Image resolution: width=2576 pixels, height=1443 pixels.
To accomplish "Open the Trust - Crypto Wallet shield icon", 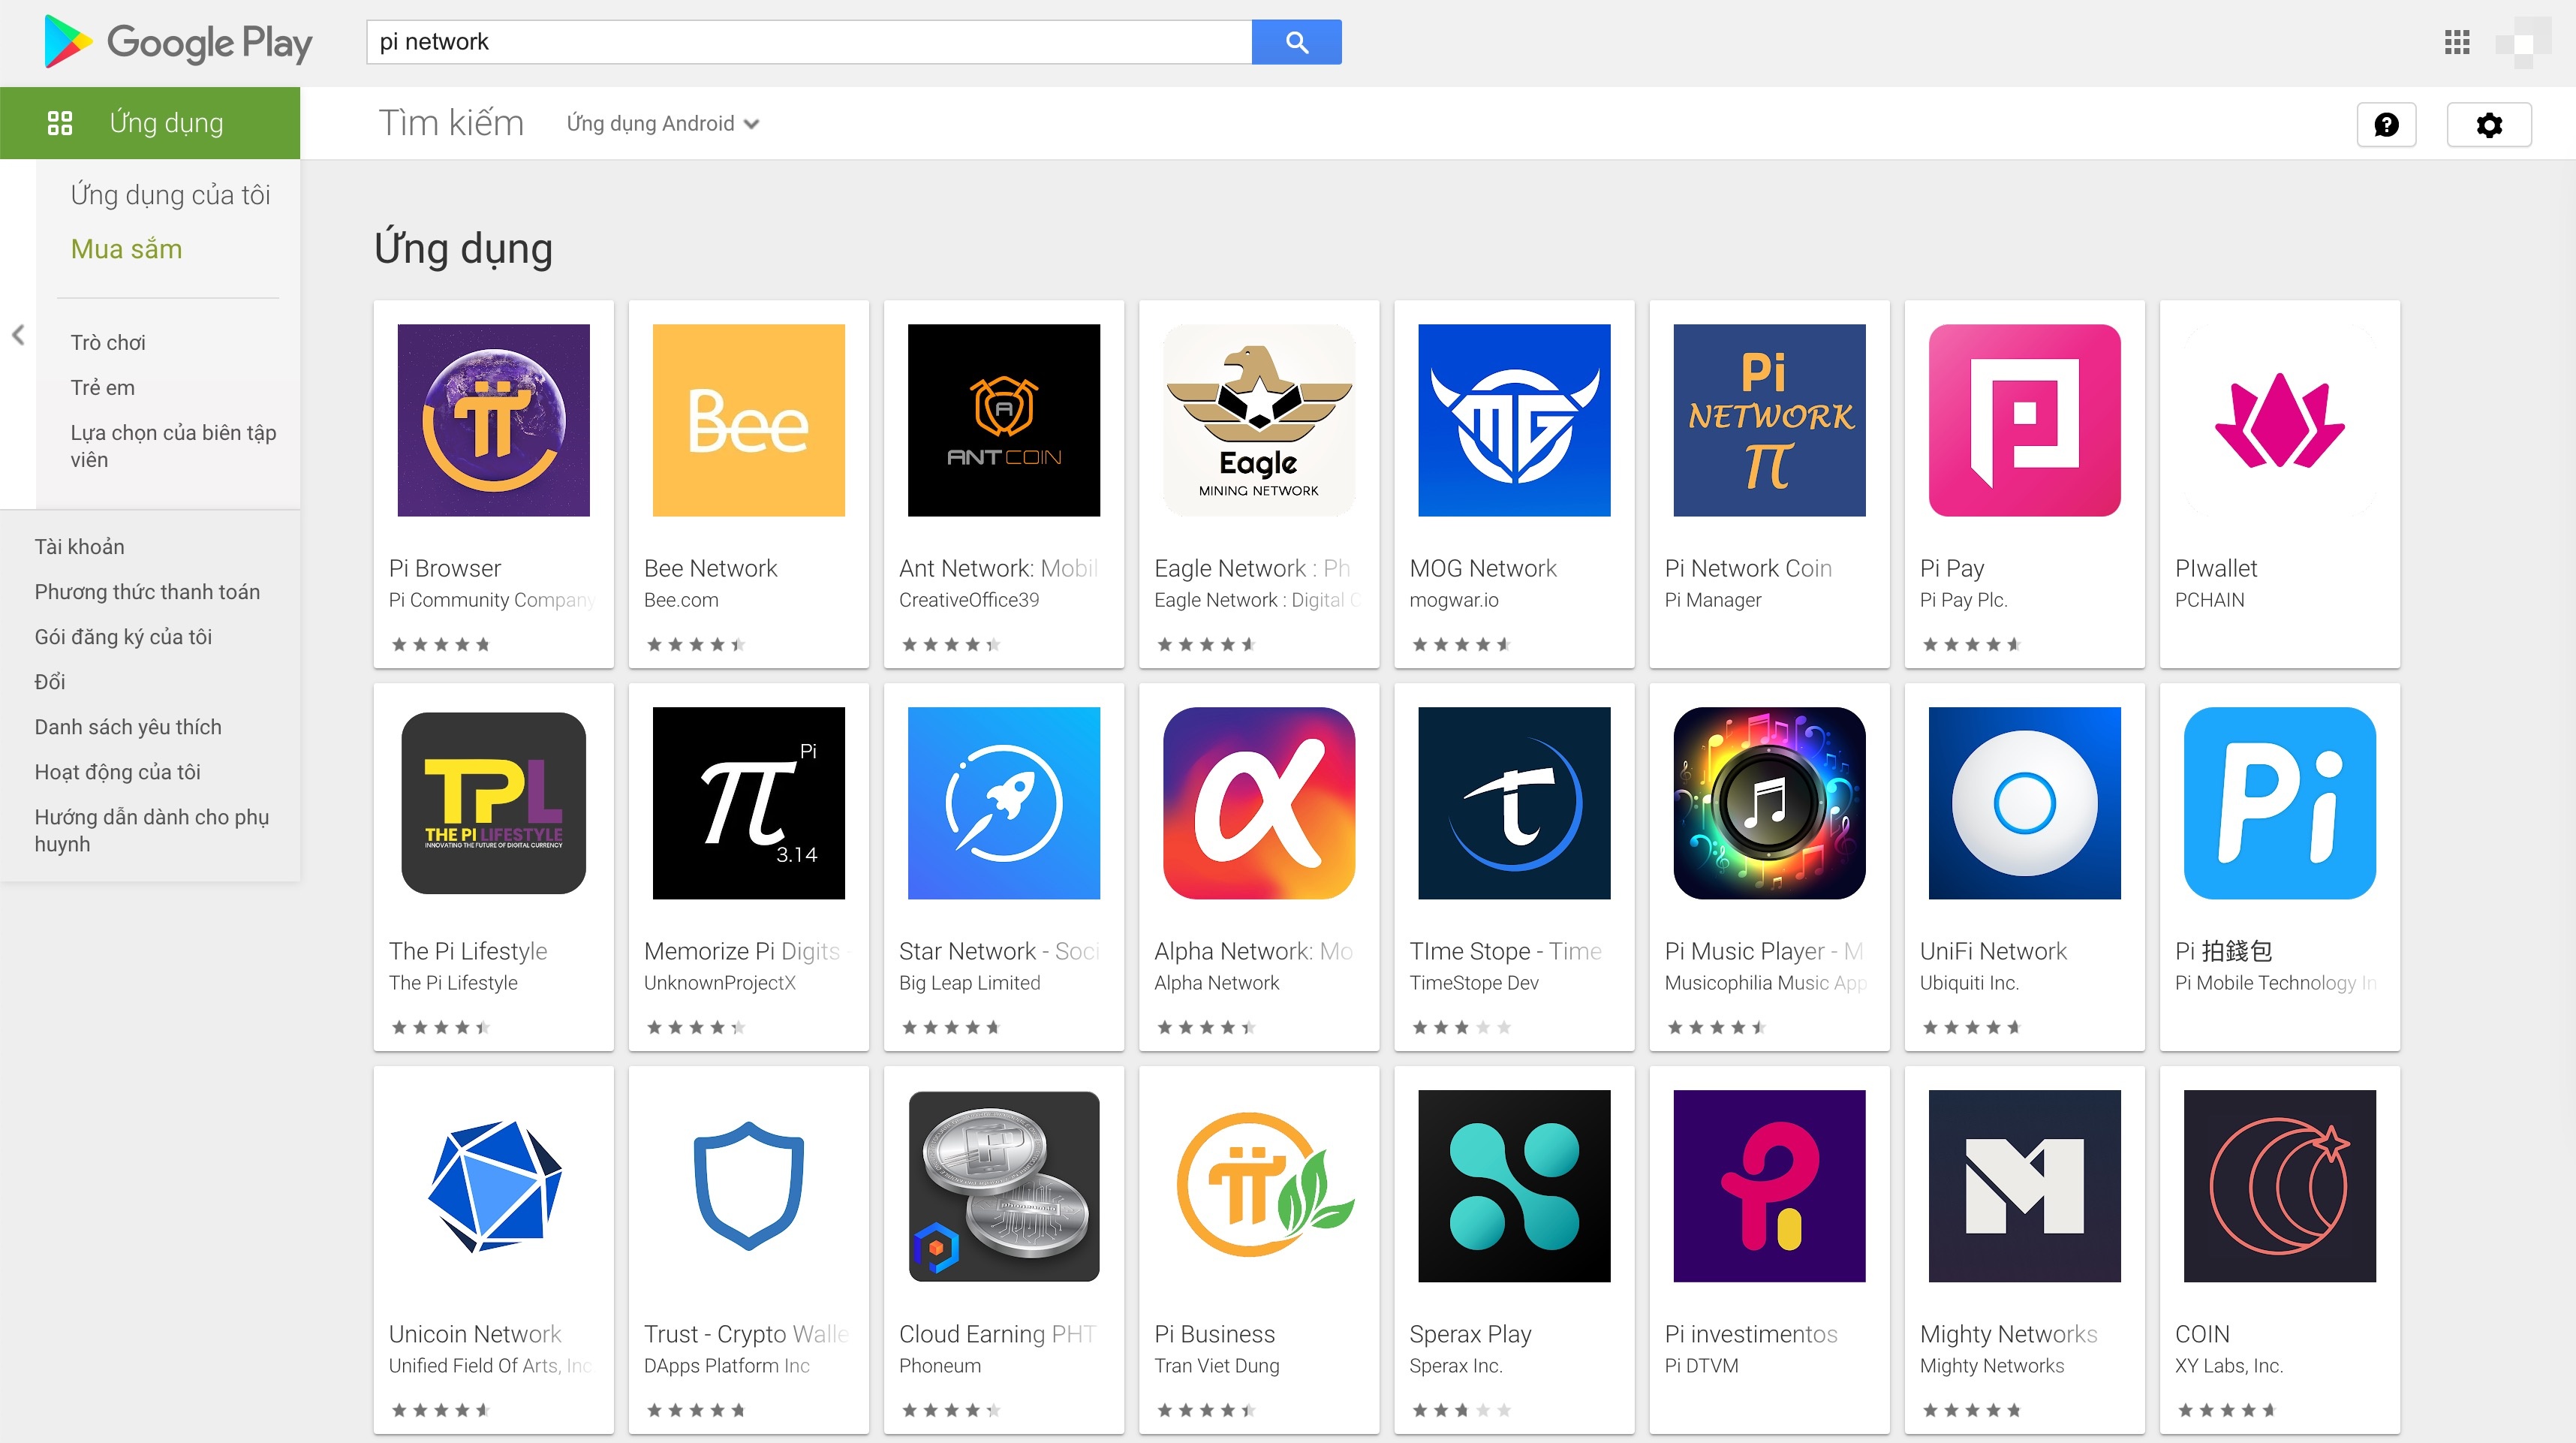I will [x=748, y=1185].
